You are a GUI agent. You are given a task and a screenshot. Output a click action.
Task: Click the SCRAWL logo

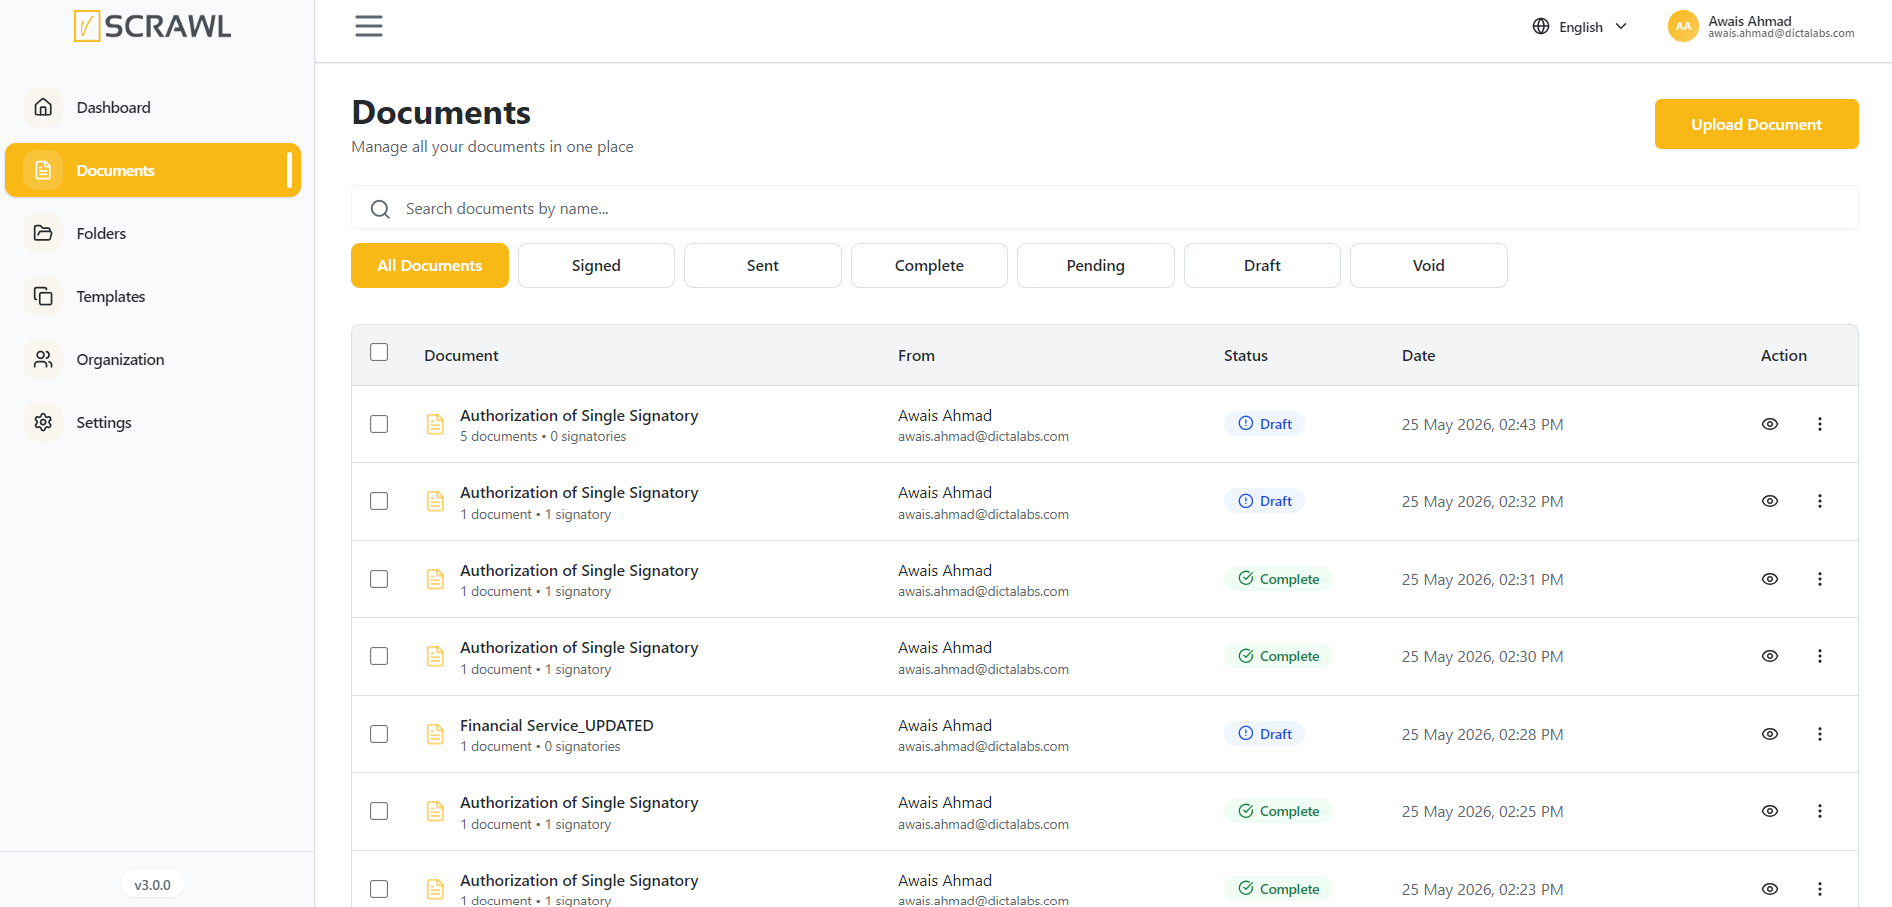[152, 26]
